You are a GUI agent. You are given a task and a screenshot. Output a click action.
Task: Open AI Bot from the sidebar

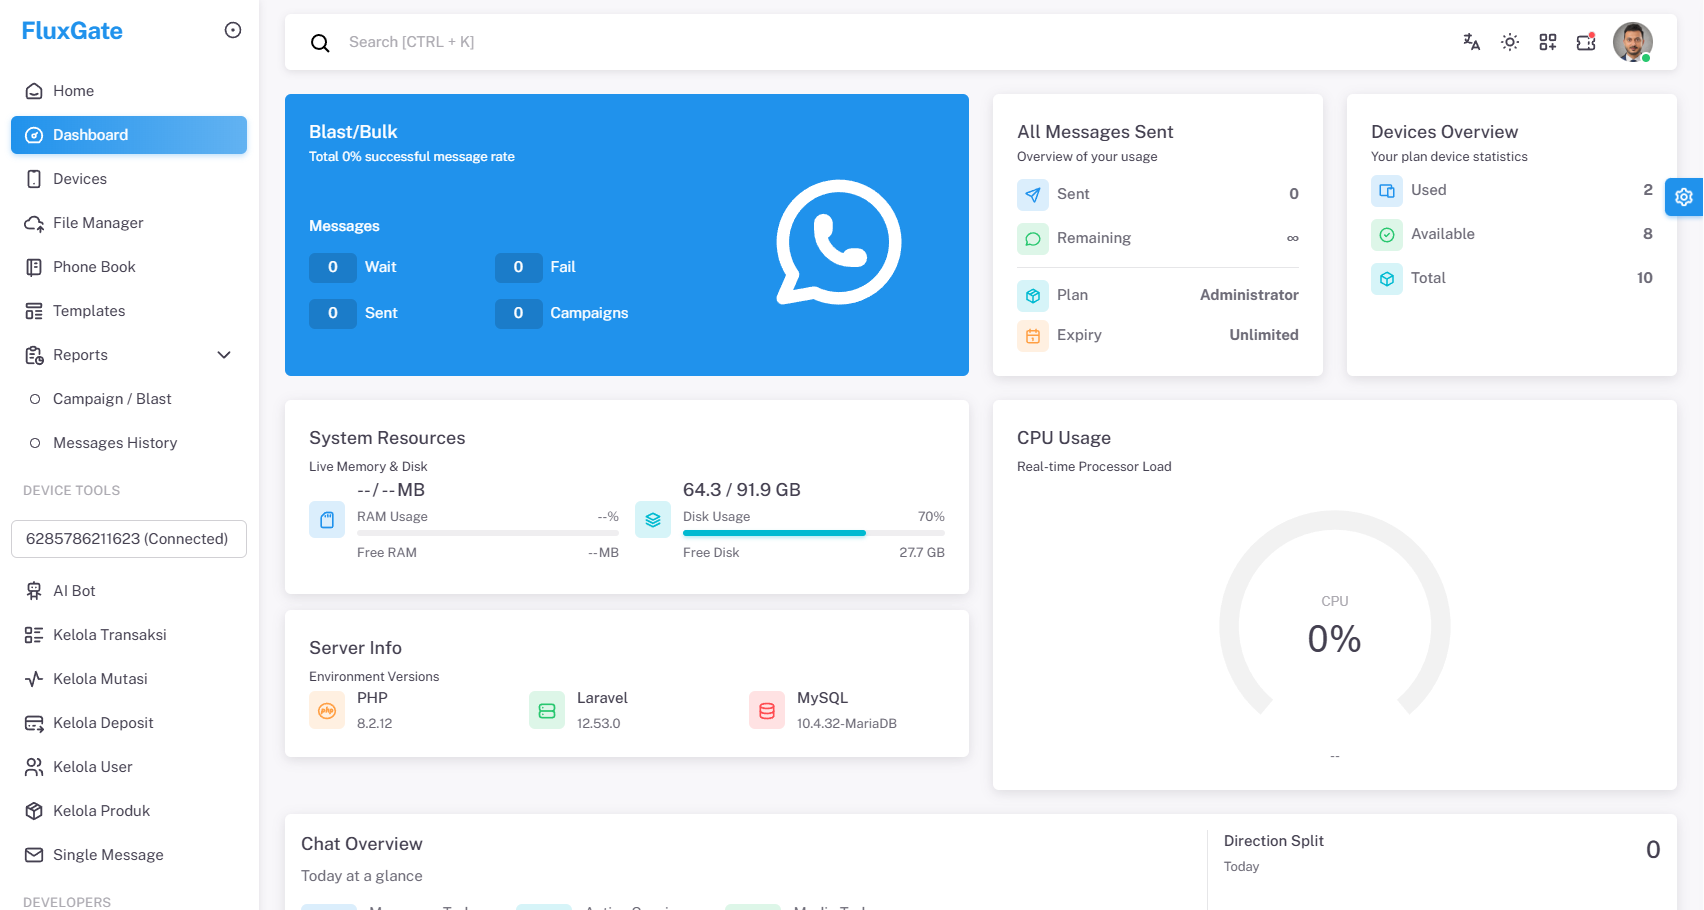coord(129,591)
